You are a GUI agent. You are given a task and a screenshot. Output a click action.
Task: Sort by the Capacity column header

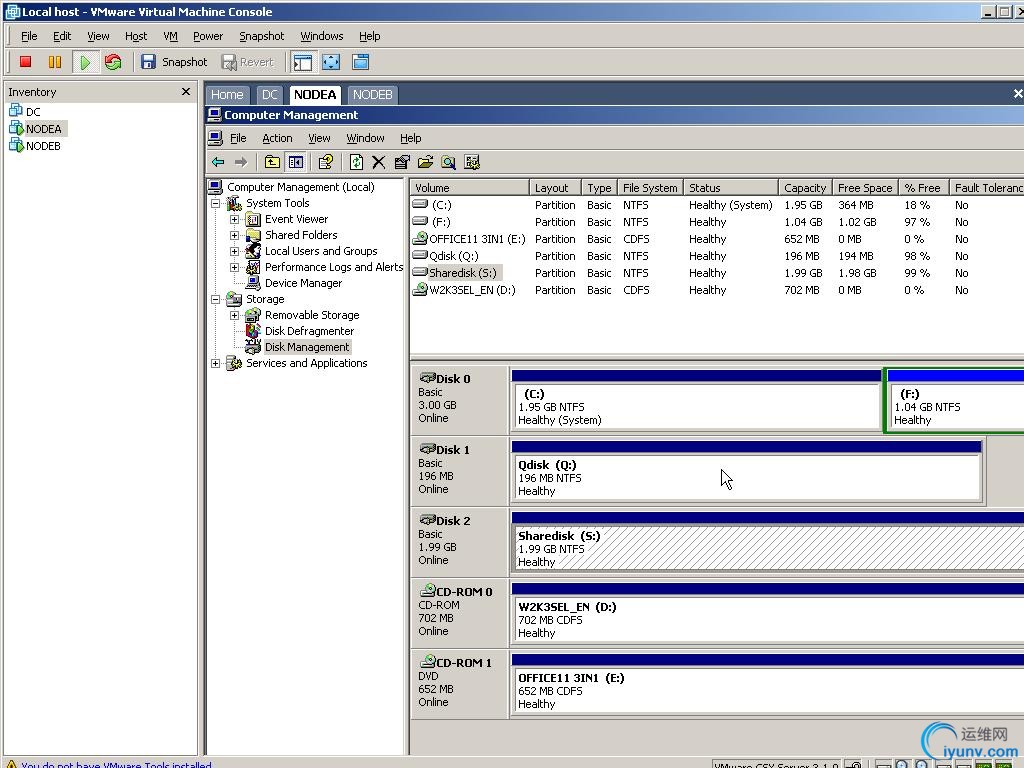[x=805, y=187]
